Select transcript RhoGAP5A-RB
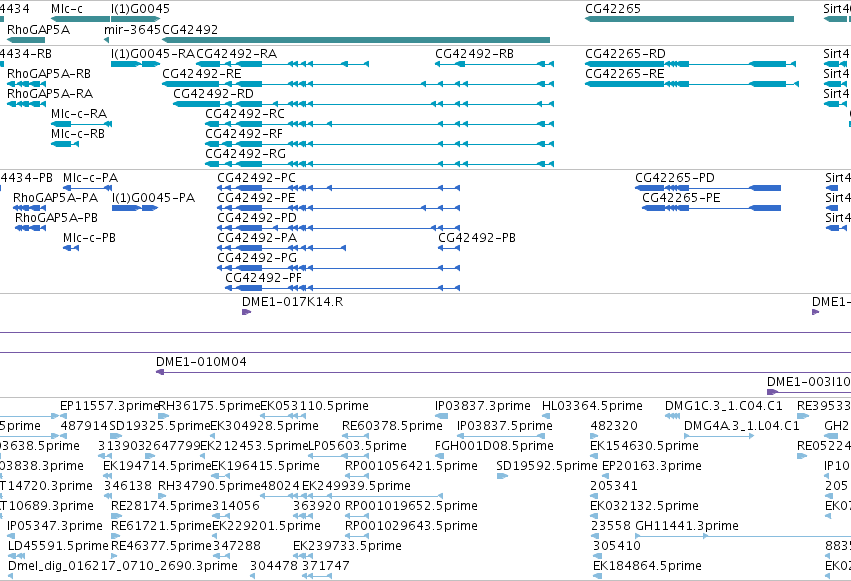851x581 pixels. [26, 84]
